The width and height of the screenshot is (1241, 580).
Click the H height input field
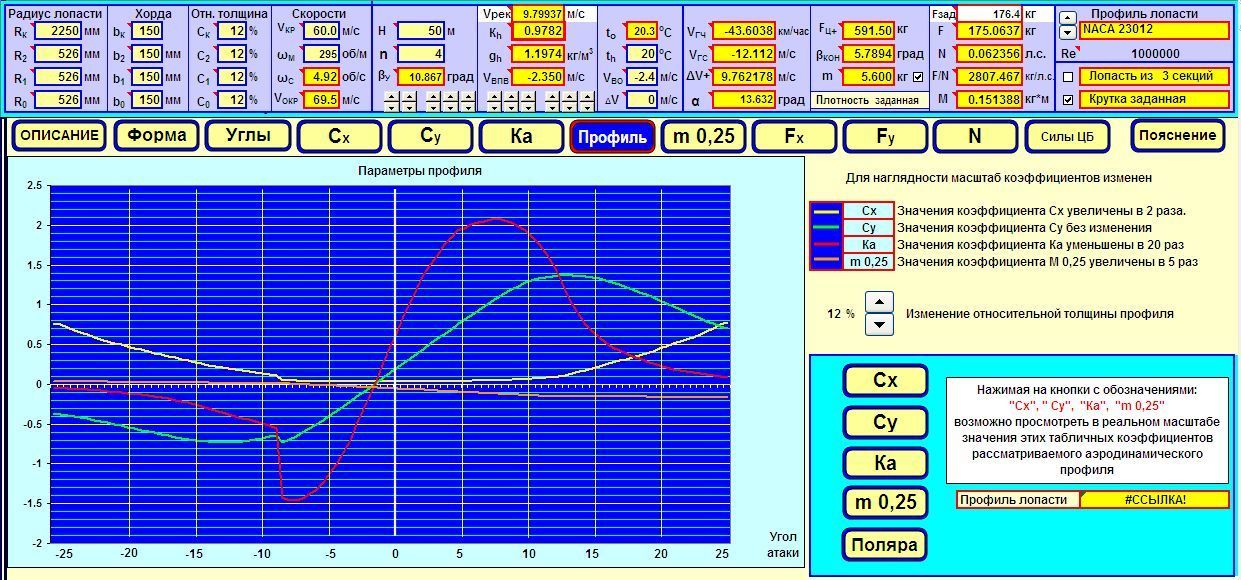(x=420, y=31)
